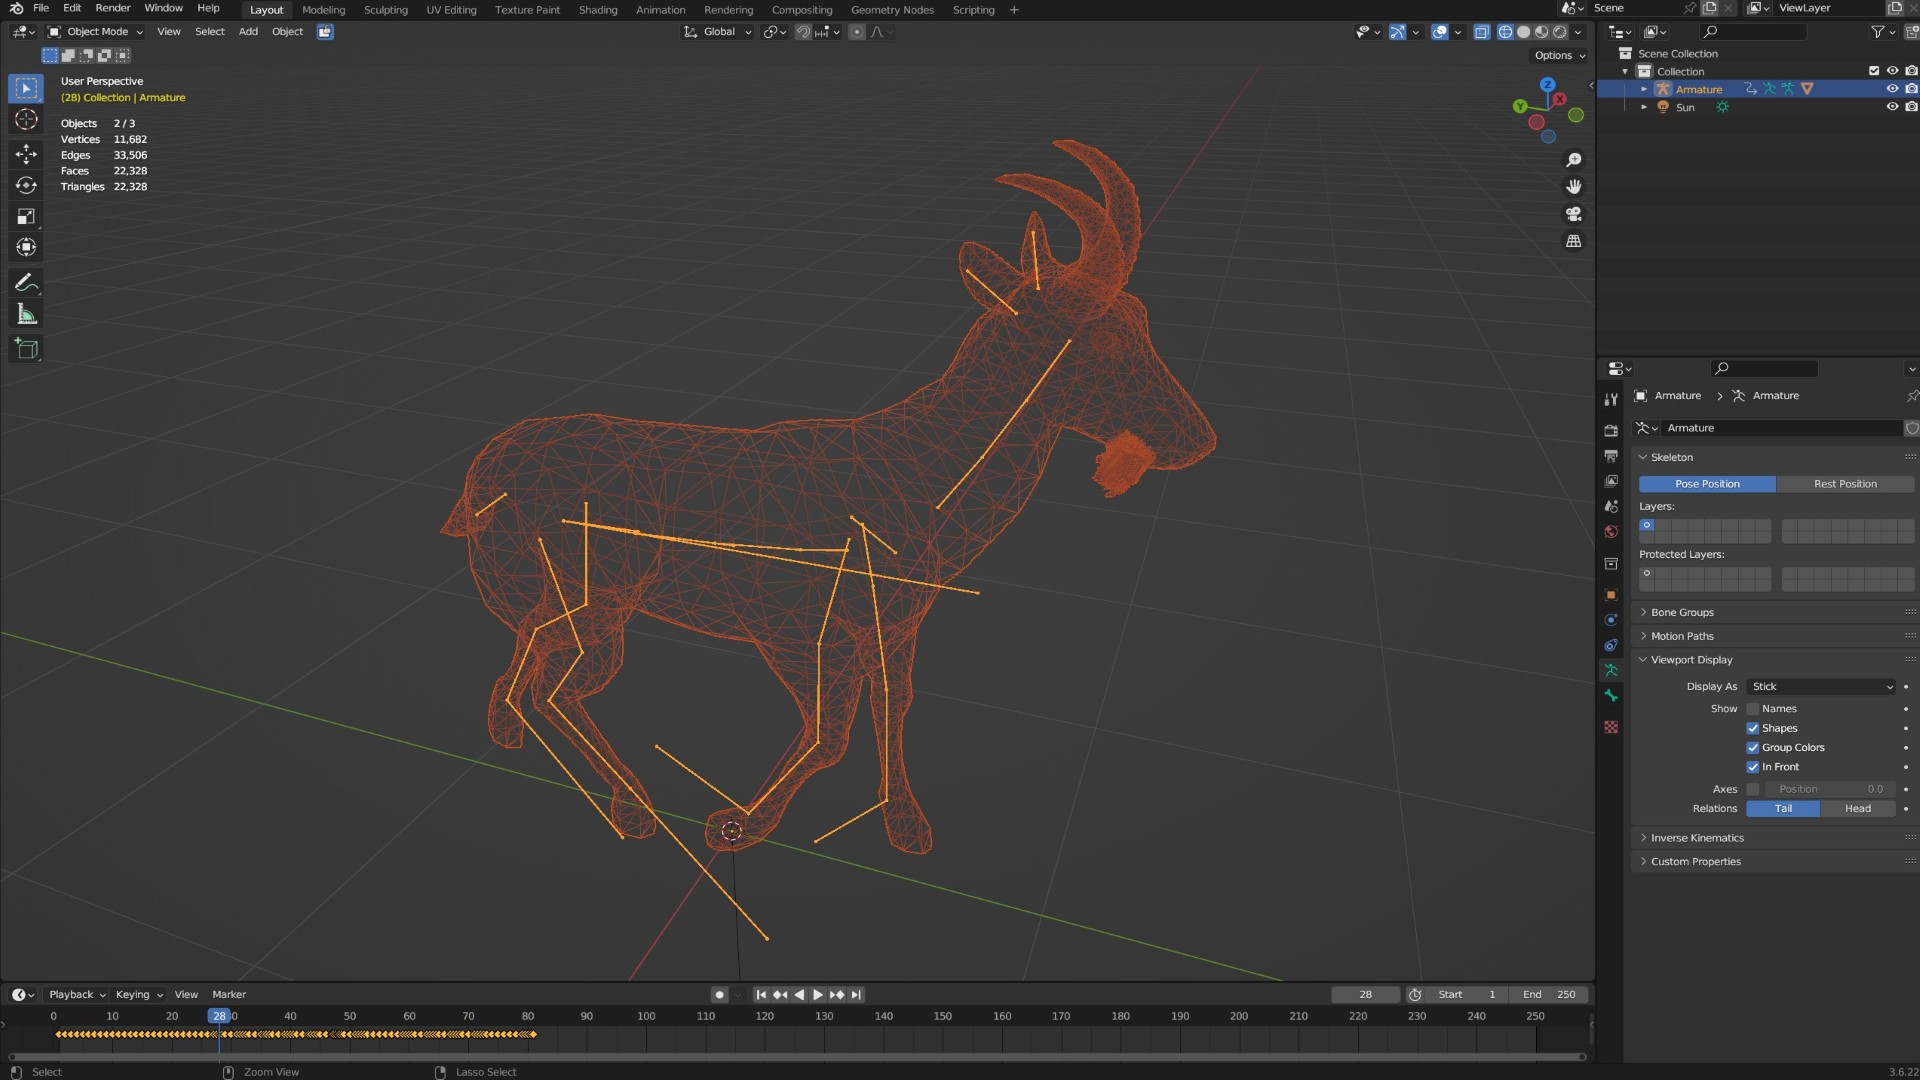Select the Measure tool
The width and height of the screenshot is (1920, 1080).
tap(26, 315)
